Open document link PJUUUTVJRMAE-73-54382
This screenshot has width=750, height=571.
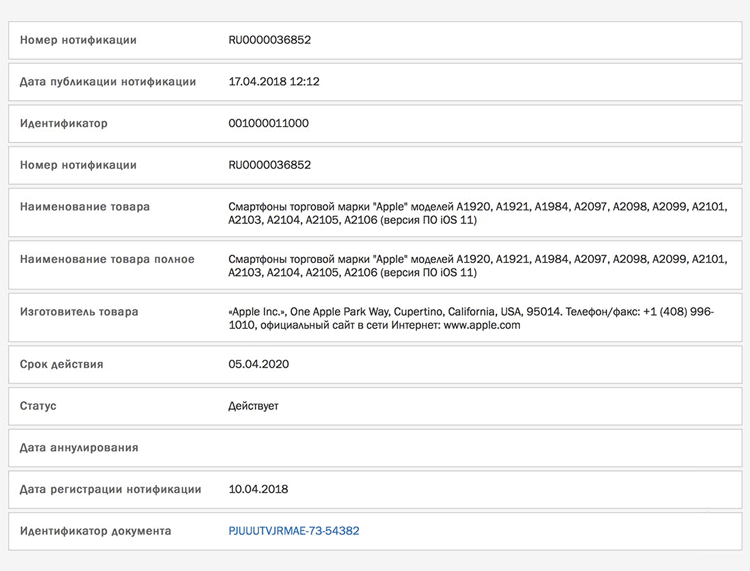pos(294,531)
